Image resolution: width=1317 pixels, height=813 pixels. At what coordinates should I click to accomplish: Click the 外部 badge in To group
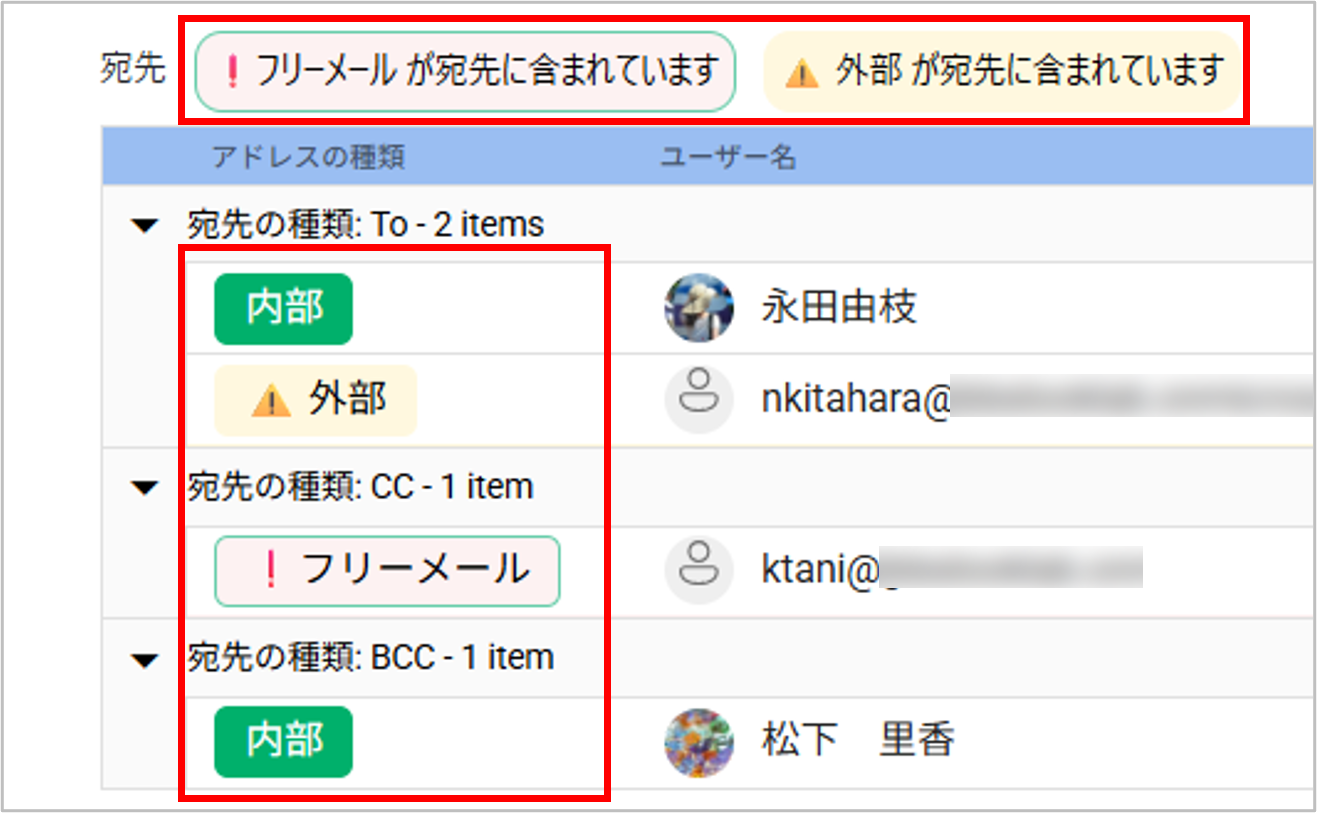315,400
